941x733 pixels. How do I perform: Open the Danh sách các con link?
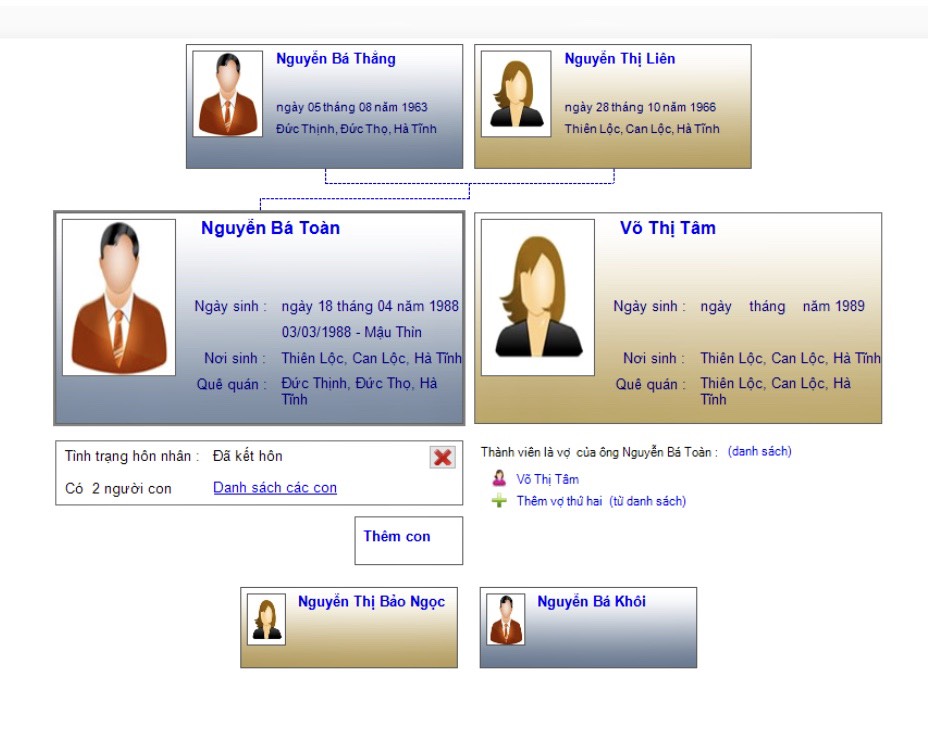pyautogui.click(x=275, y=487)
